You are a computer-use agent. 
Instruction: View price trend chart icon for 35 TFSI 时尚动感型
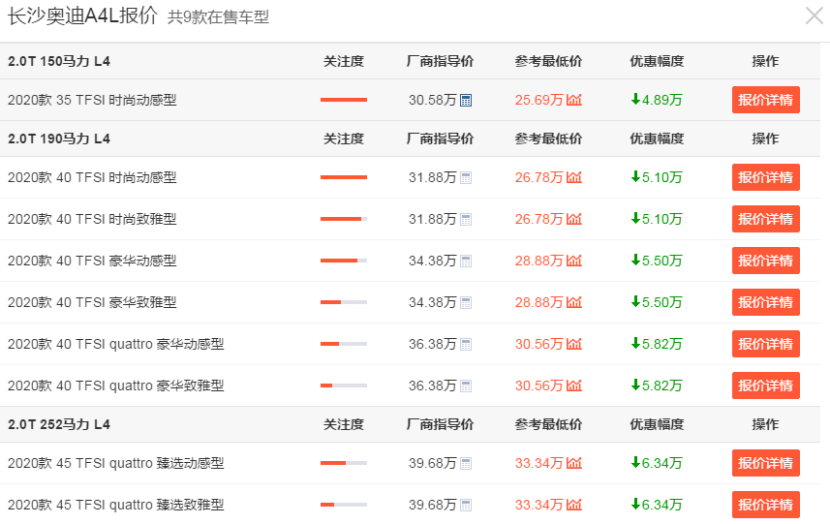[574, 100]
